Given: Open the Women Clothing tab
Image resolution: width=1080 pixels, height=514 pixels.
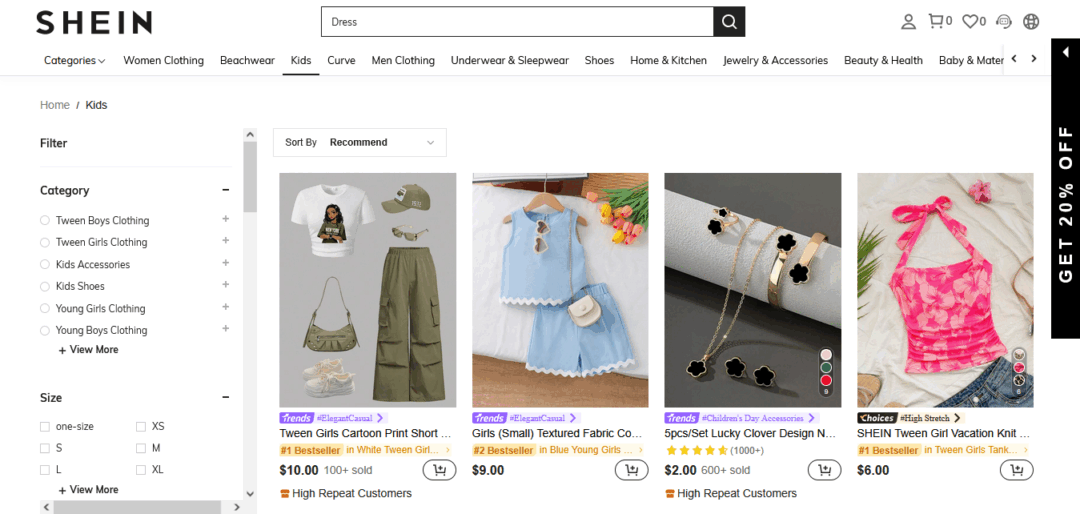Looking at the screenshot, I should click(163, 61).
